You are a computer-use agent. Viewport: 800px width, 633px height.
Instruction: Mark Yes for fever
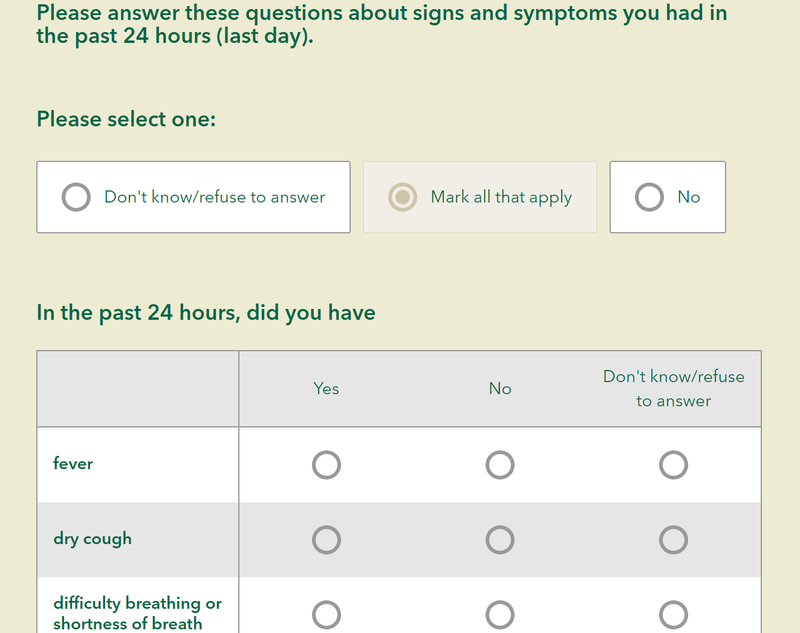click(326, 465)
